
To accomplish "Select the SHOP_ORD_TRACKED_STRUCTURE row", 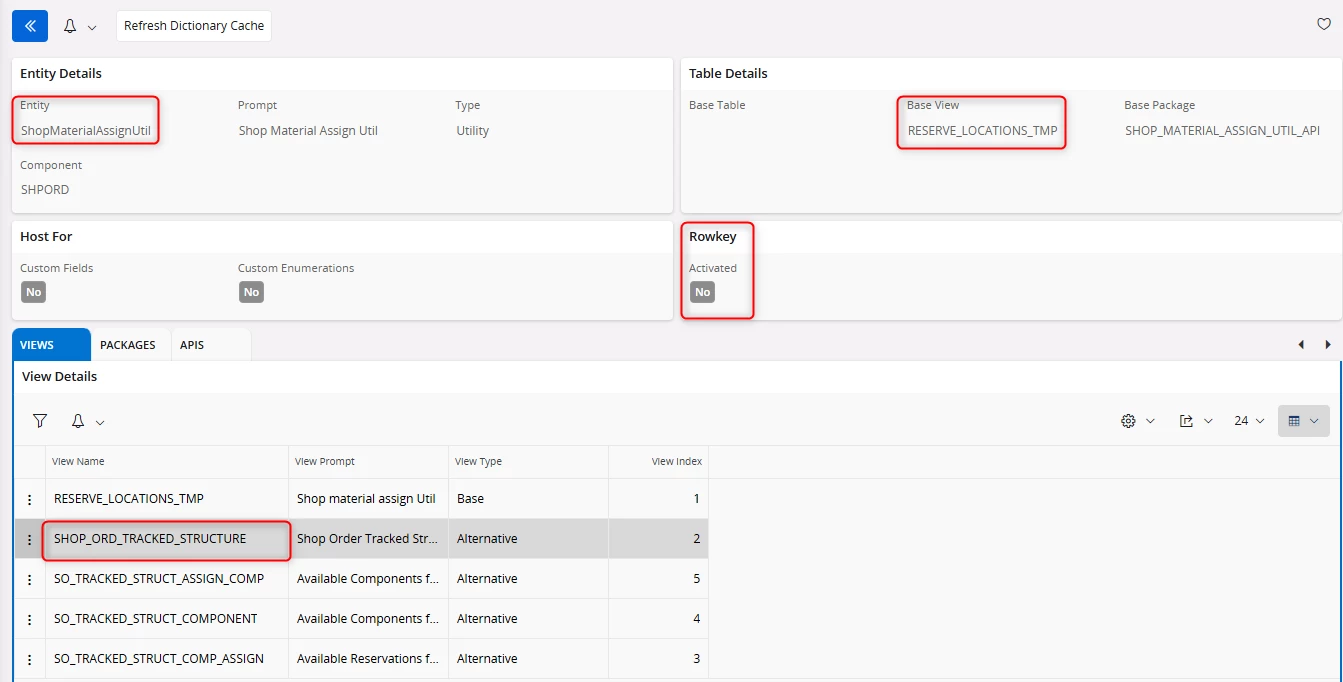I will [x=150, y=539].
